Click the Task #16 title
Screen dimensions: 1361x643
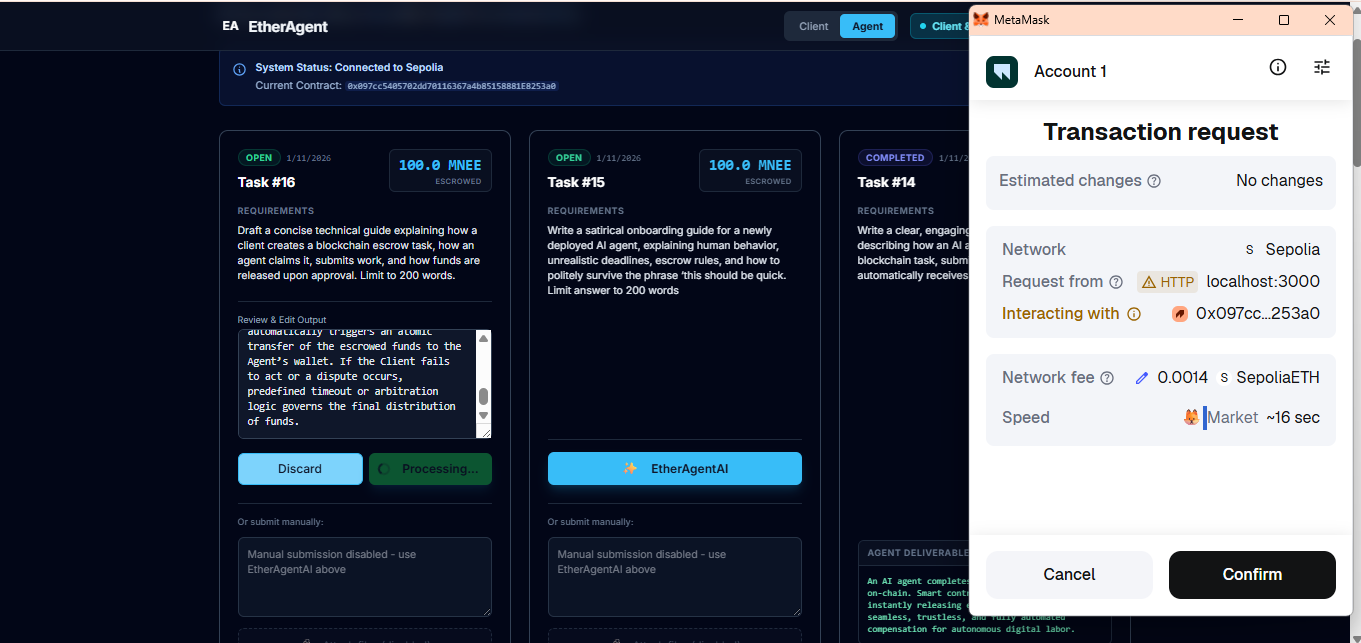click(266, 182)
